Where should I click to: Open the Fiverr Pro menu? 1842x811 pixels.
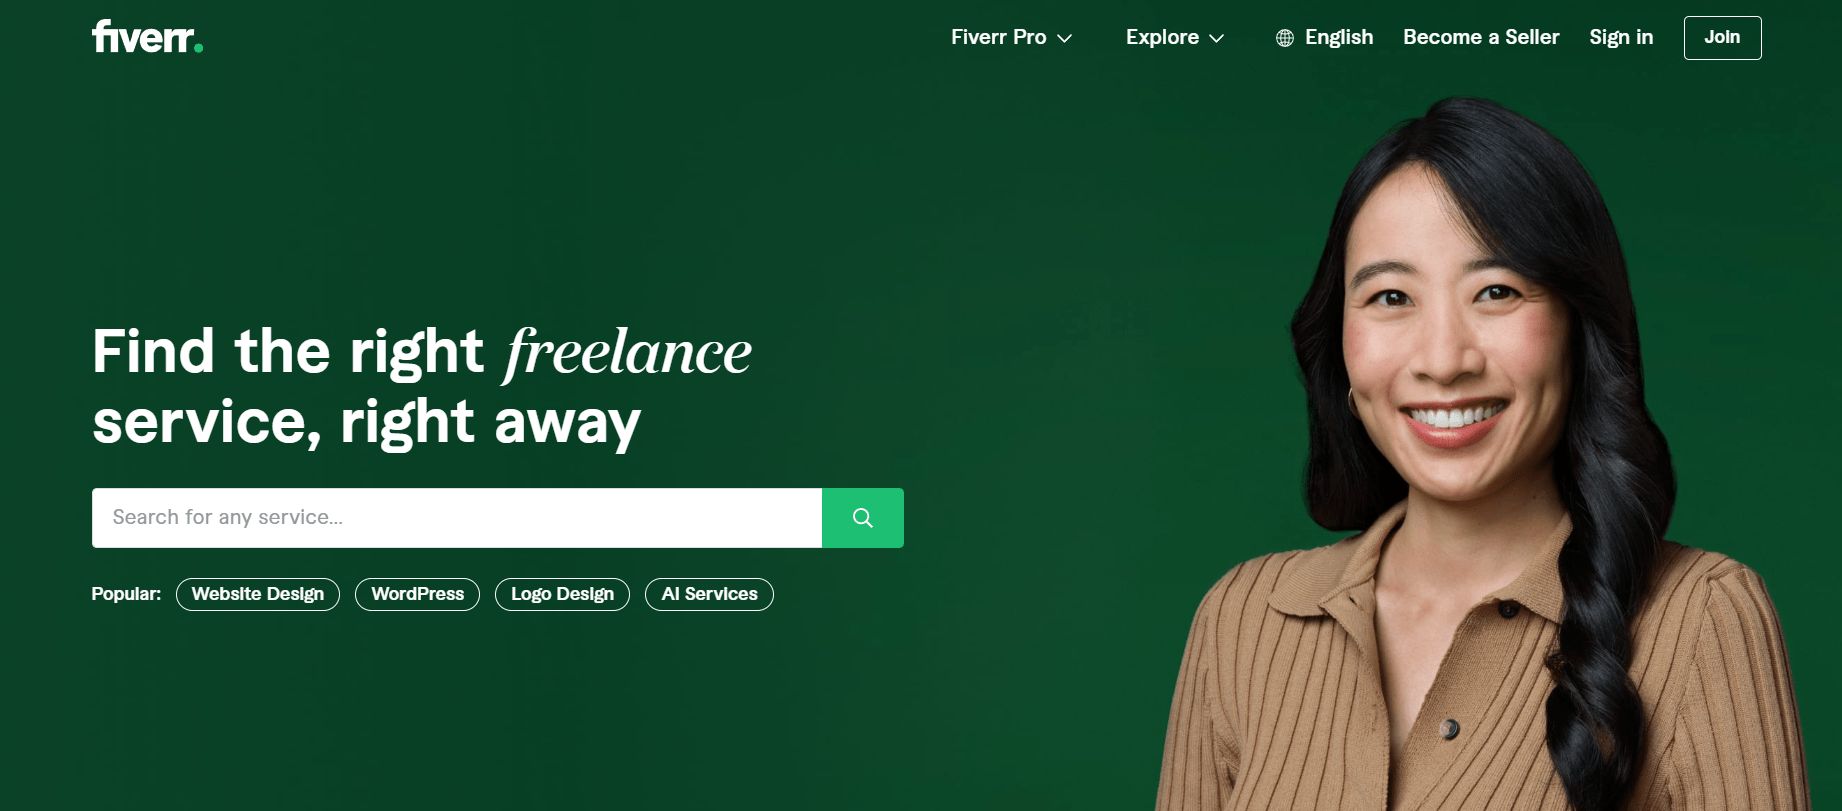[1011, 37]
